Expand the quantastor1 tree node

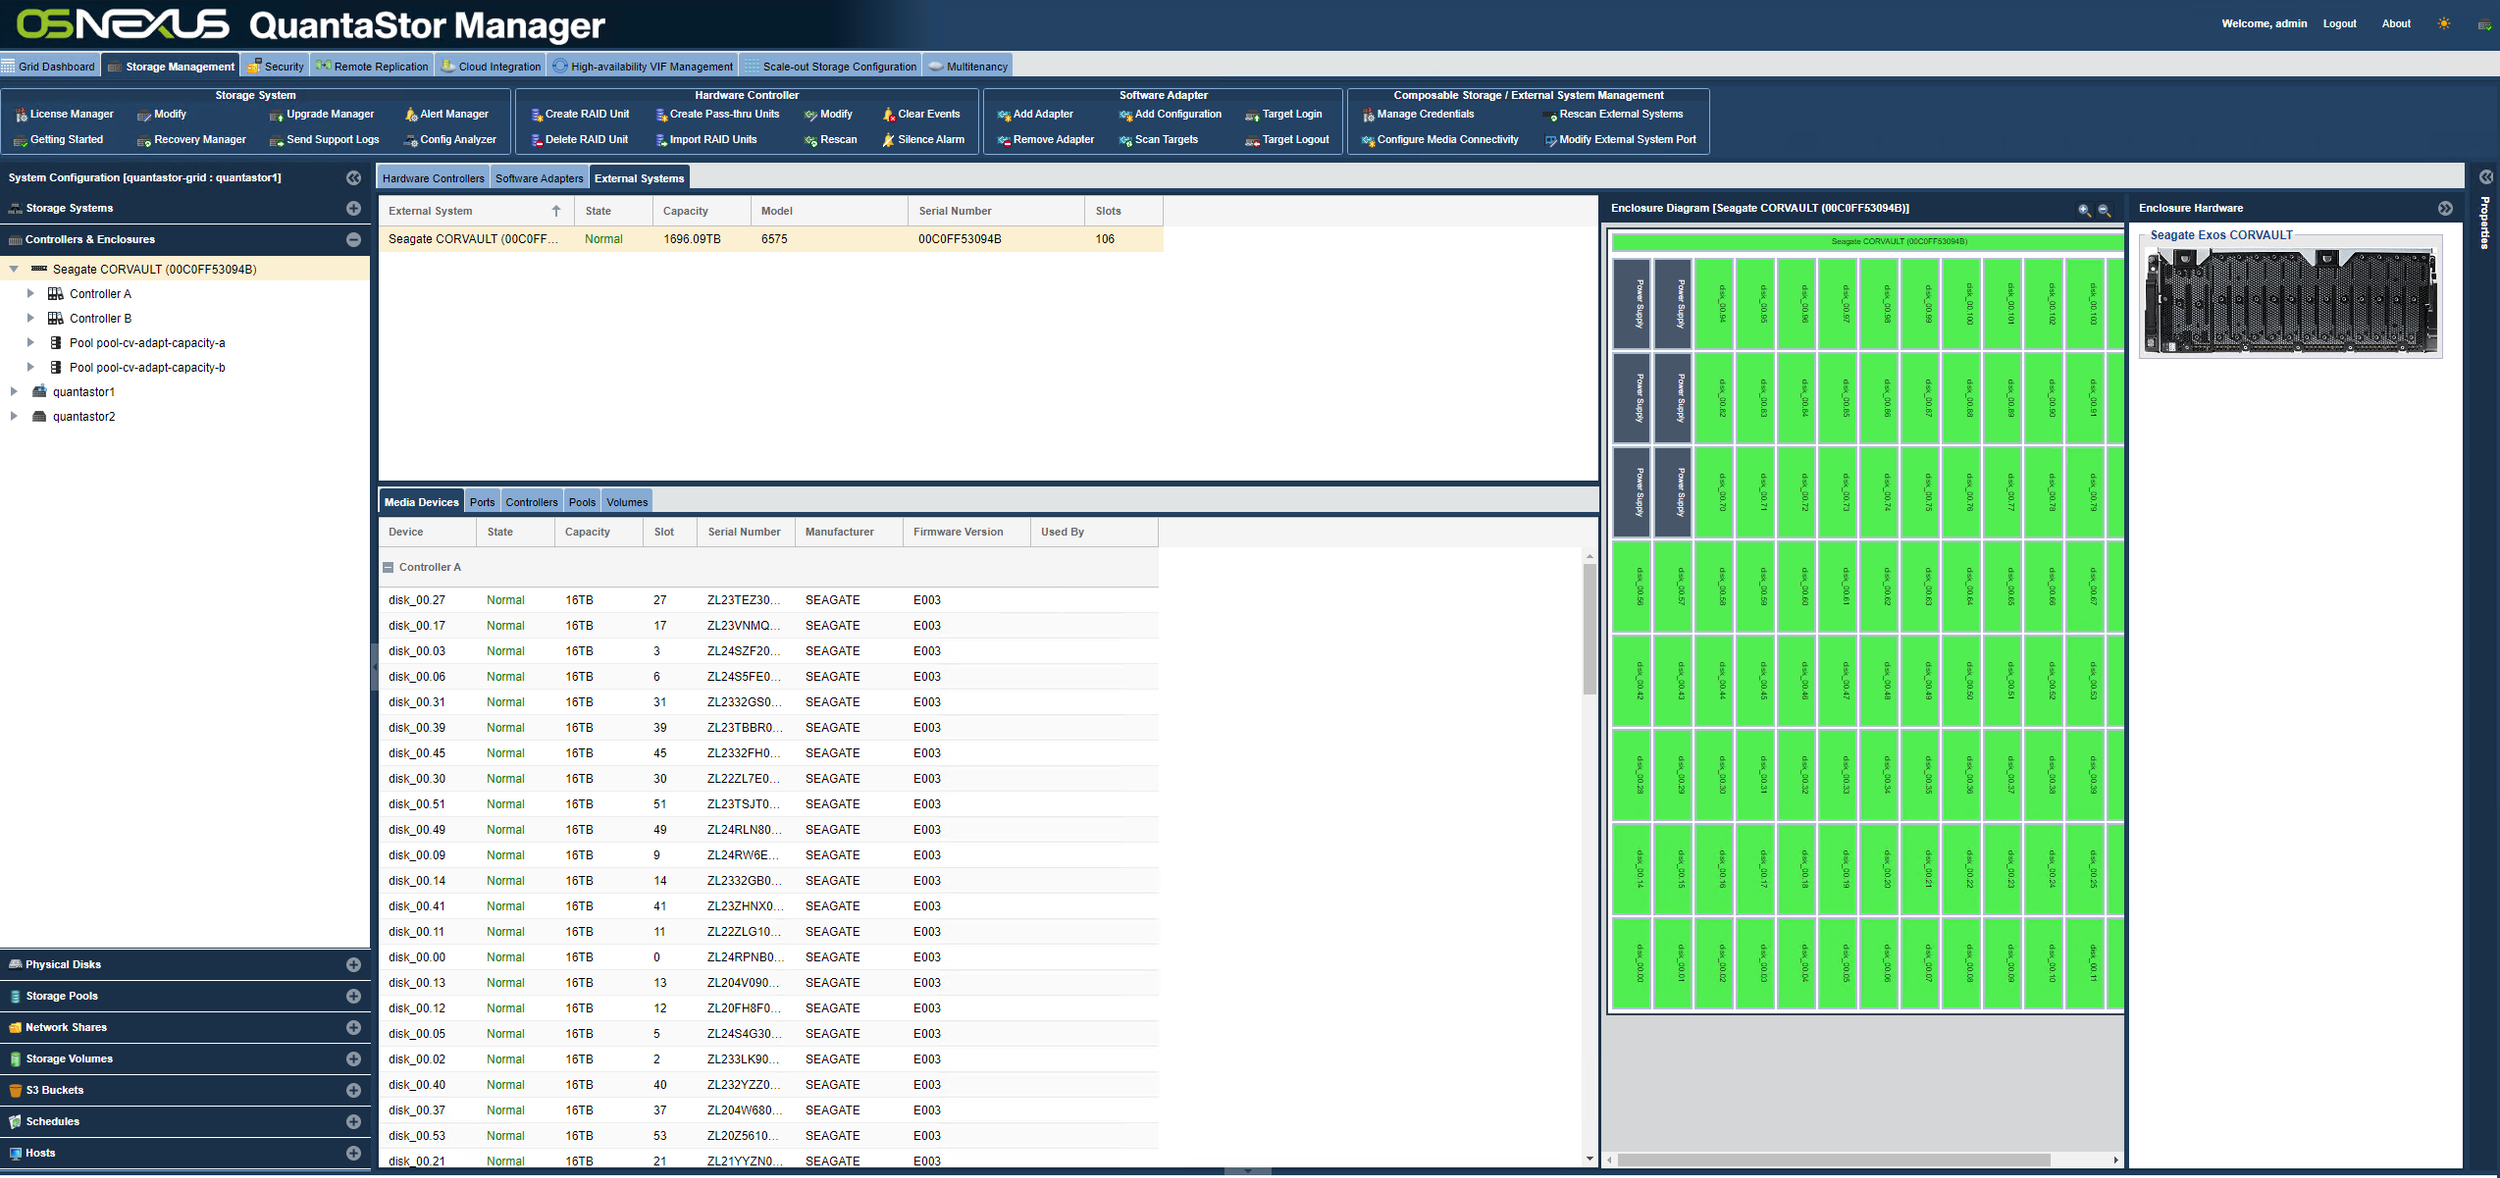14,392
